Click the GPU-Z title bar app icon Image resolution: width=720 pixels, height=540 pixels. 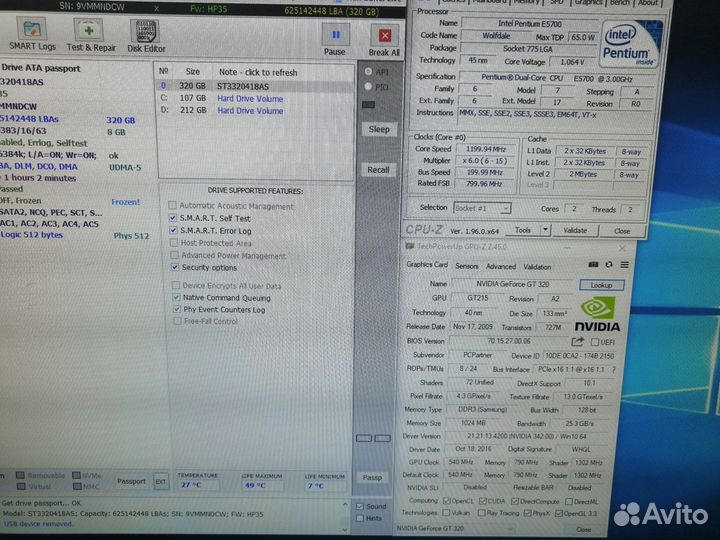(410, 246)
